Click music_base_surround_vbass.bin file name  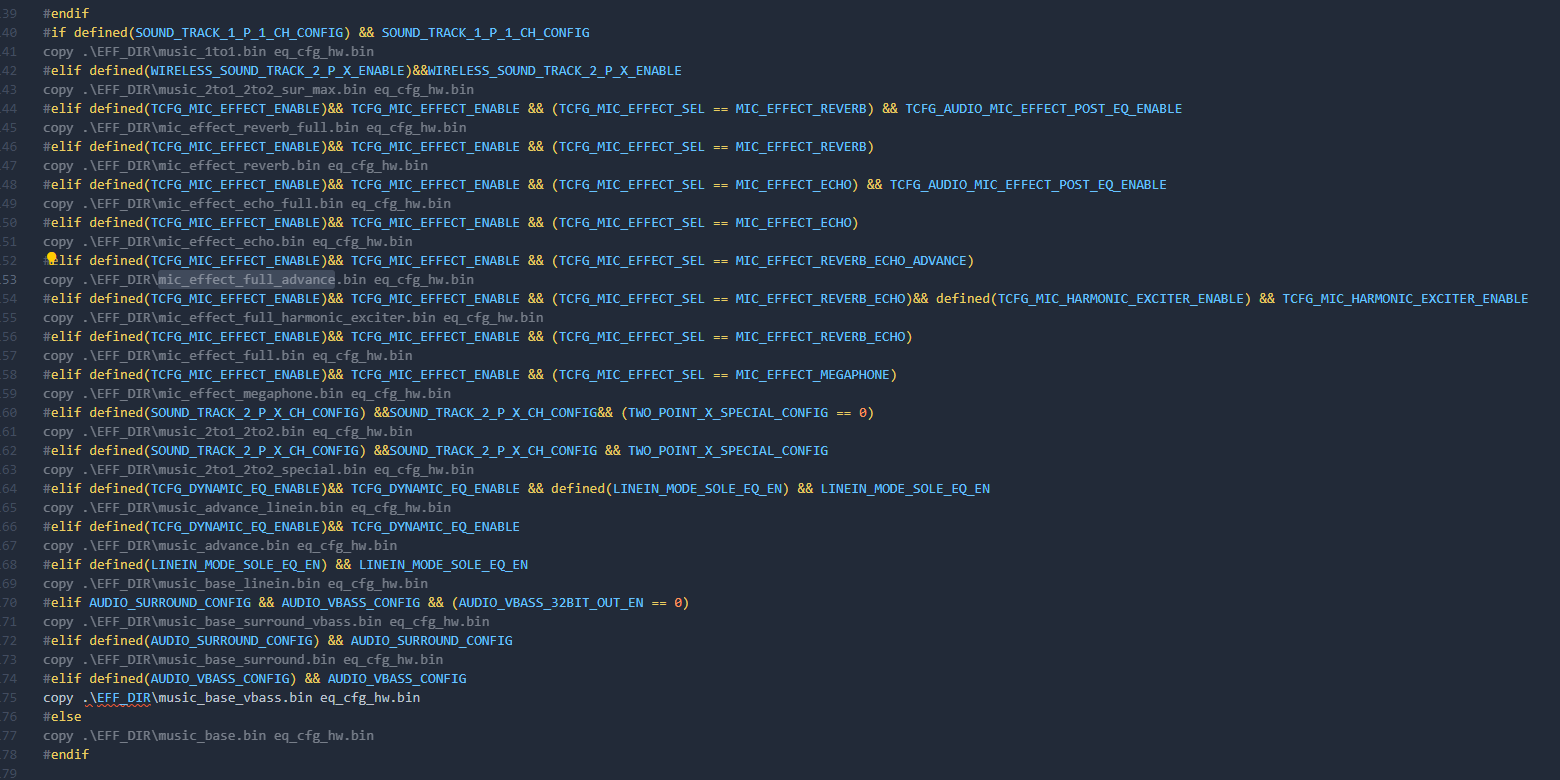(269, 621)
